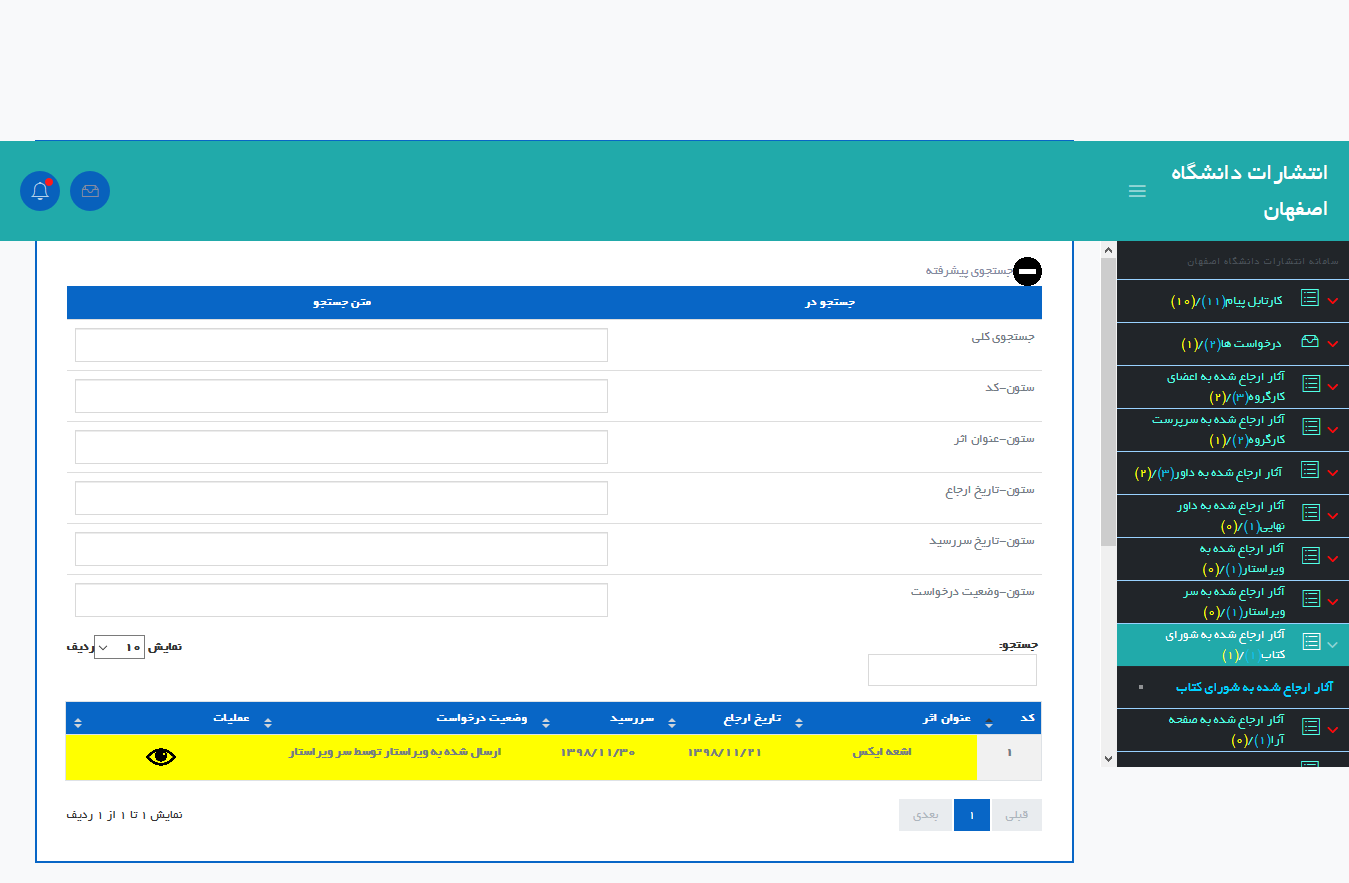Click page 1 pagination button
The height and width of the screenshot is (883, 1349).
point(971,815)
